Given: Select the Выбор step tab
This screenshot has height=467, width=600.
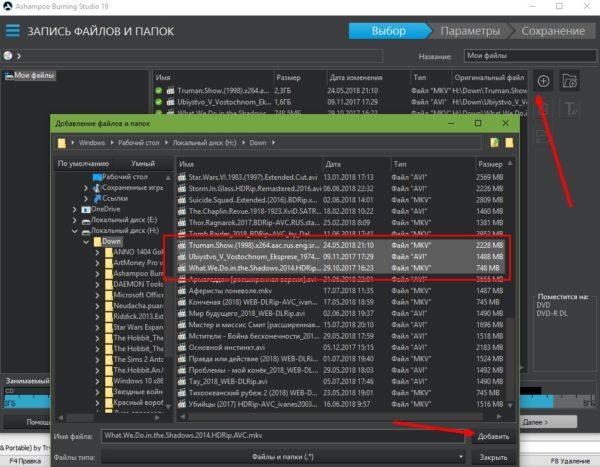Looking at the screenshot, I should [x=388, y=31].
